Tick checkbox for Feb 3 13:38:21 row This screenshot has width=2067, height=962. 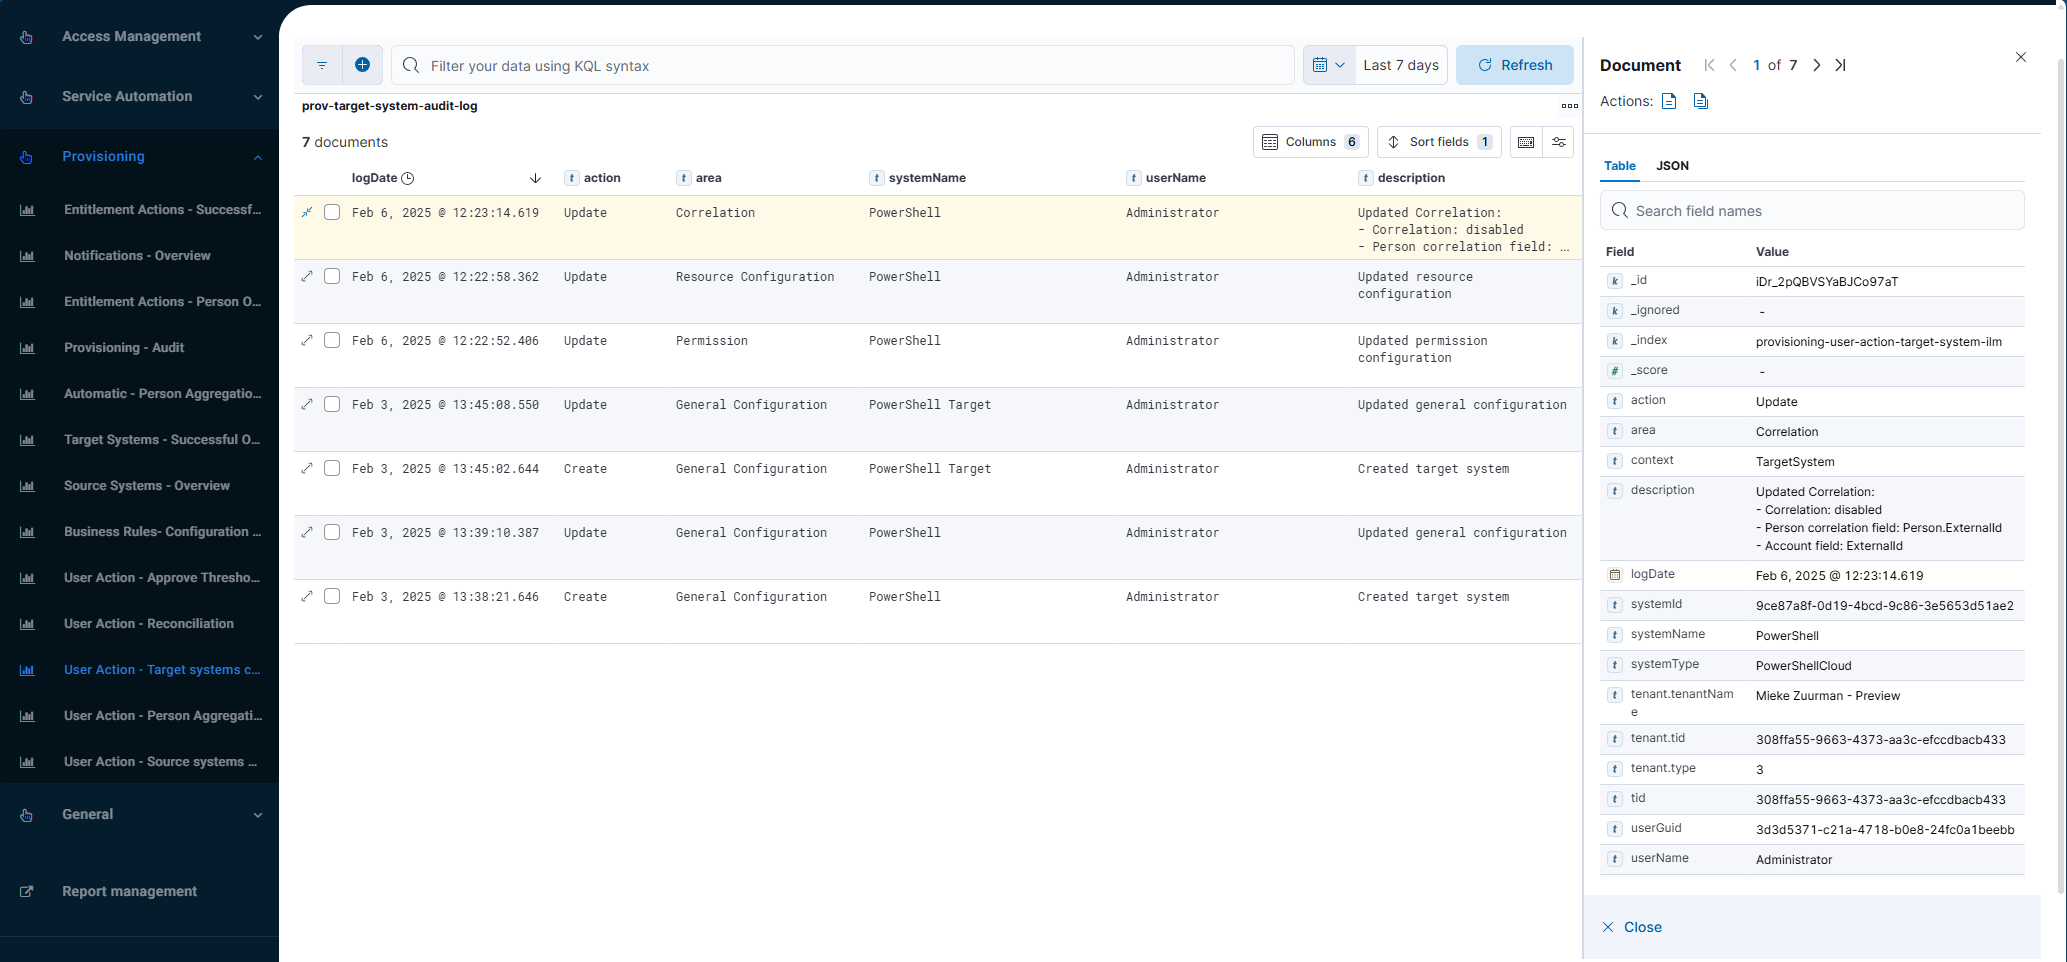click(x=332, y=596)
